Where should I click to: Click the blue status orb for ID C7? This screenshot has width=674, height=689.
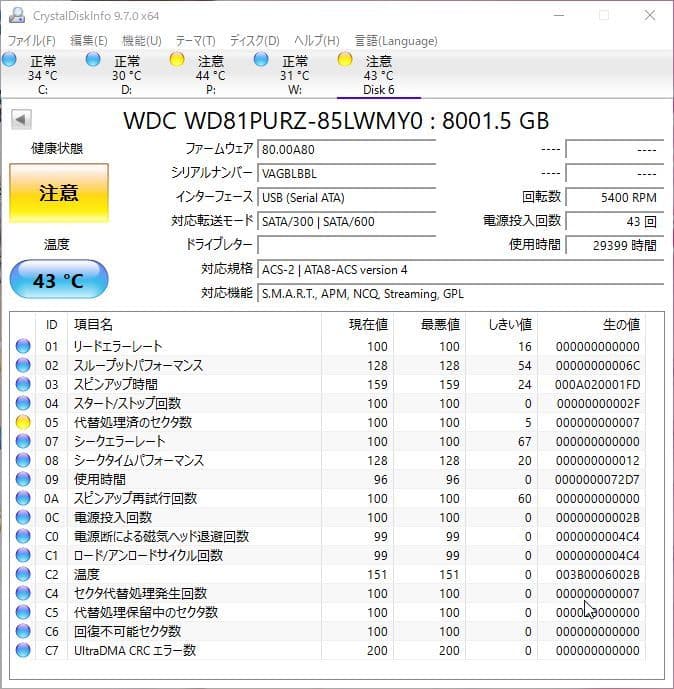(23, 650)
